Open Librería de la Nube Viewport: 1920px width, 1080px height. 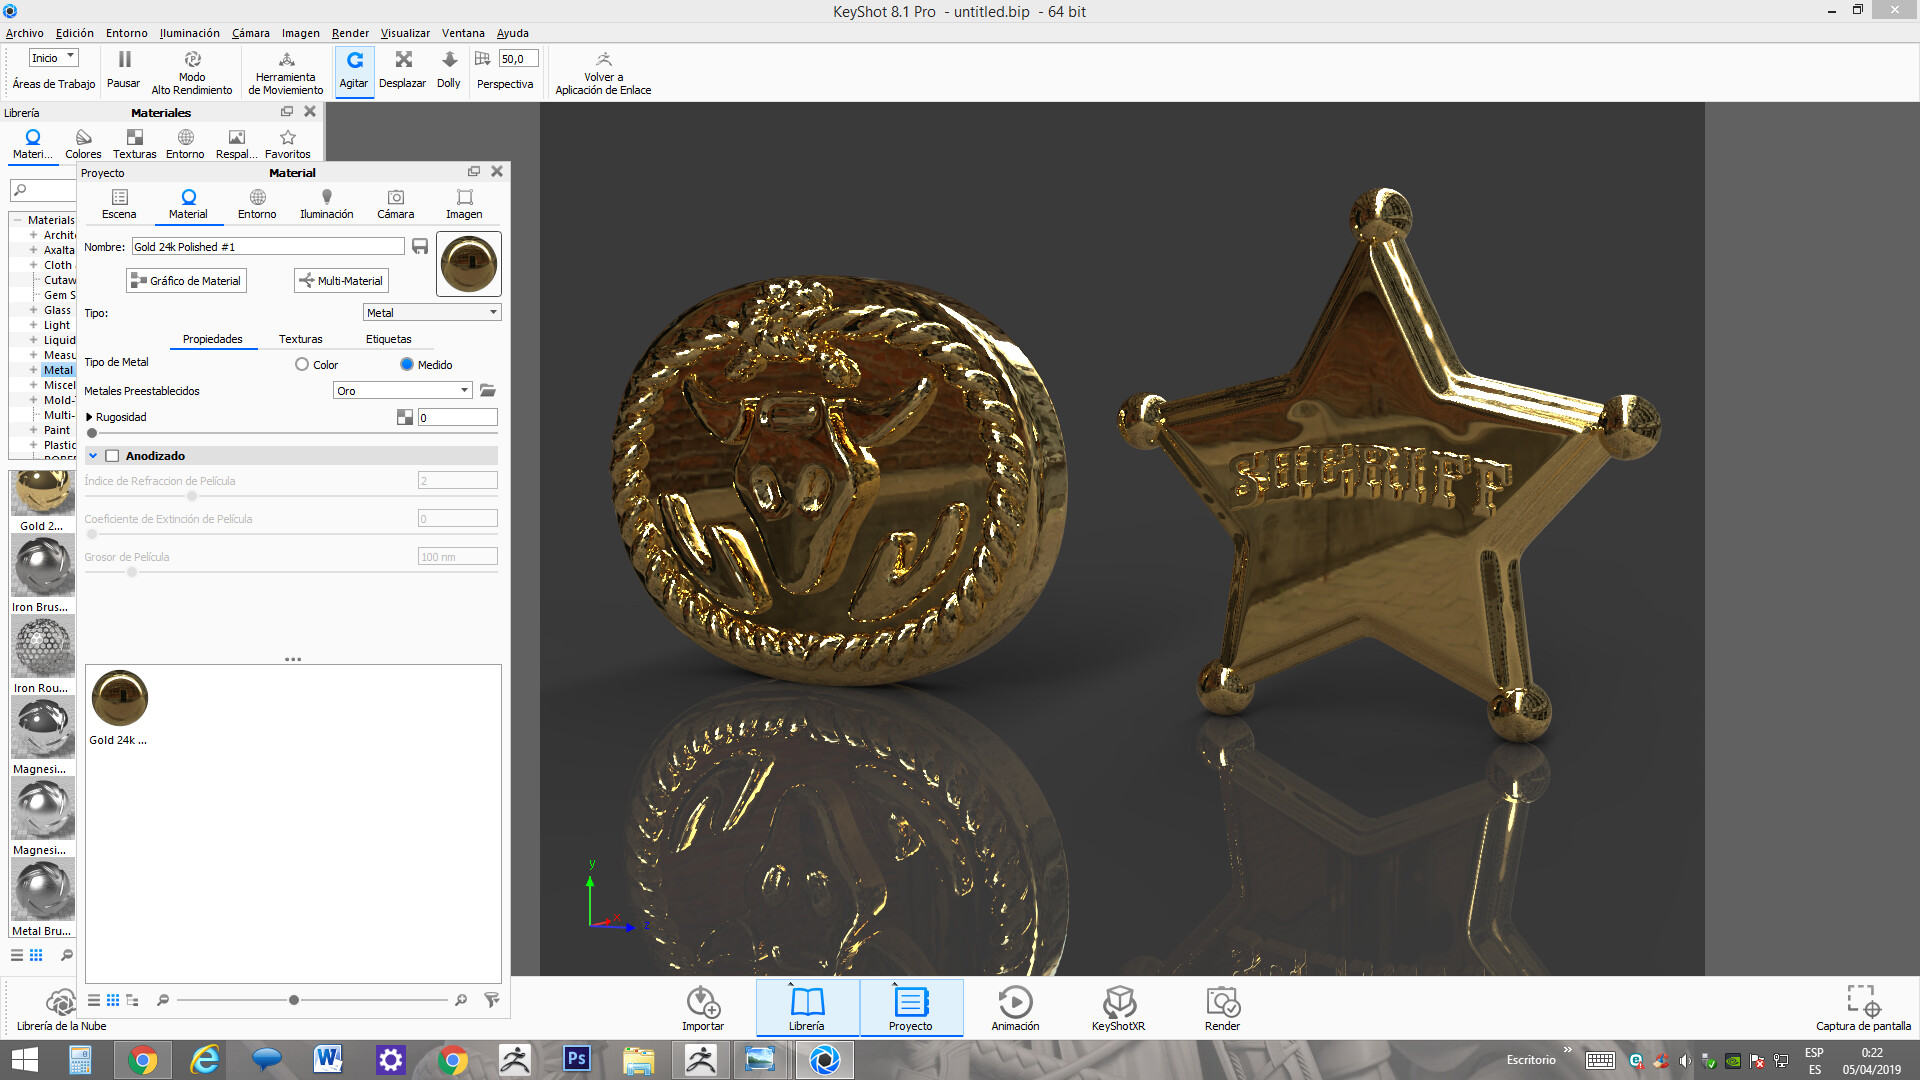coord(61,1008)
